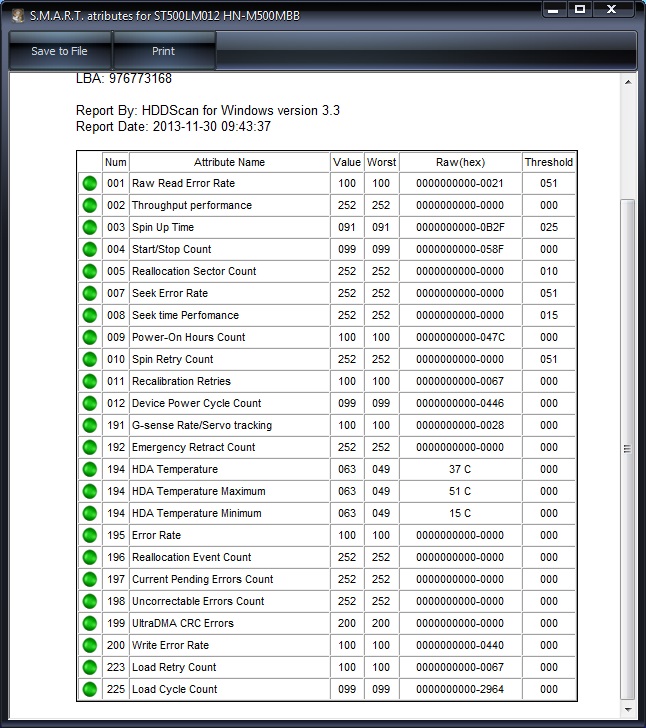This screenshot has height=728, width=646.
Task: Click raw value 0000000000-0028
Action: pos(460,425)
